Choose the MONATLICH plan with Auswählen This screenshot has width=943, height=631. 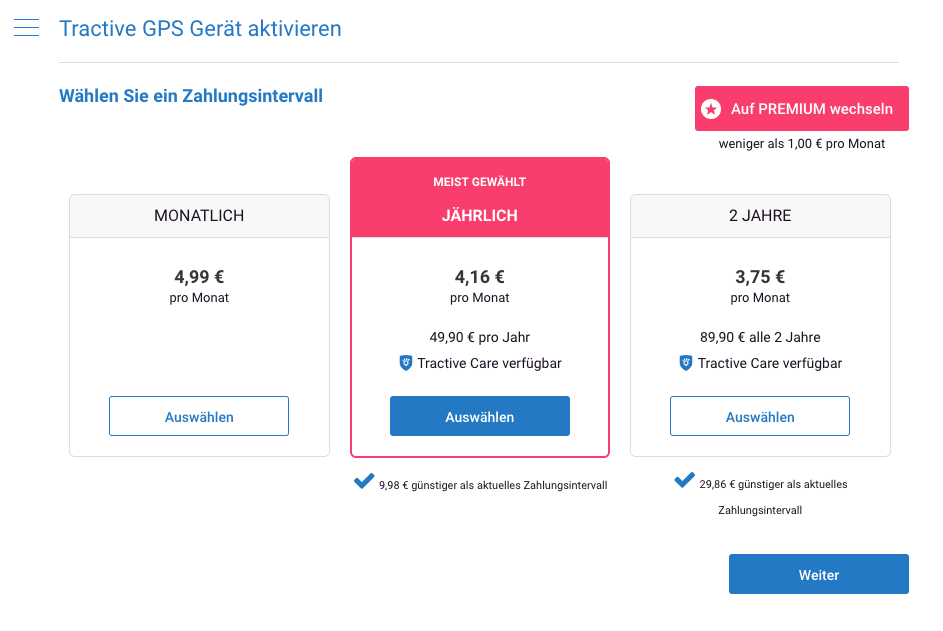click(199, 416)
